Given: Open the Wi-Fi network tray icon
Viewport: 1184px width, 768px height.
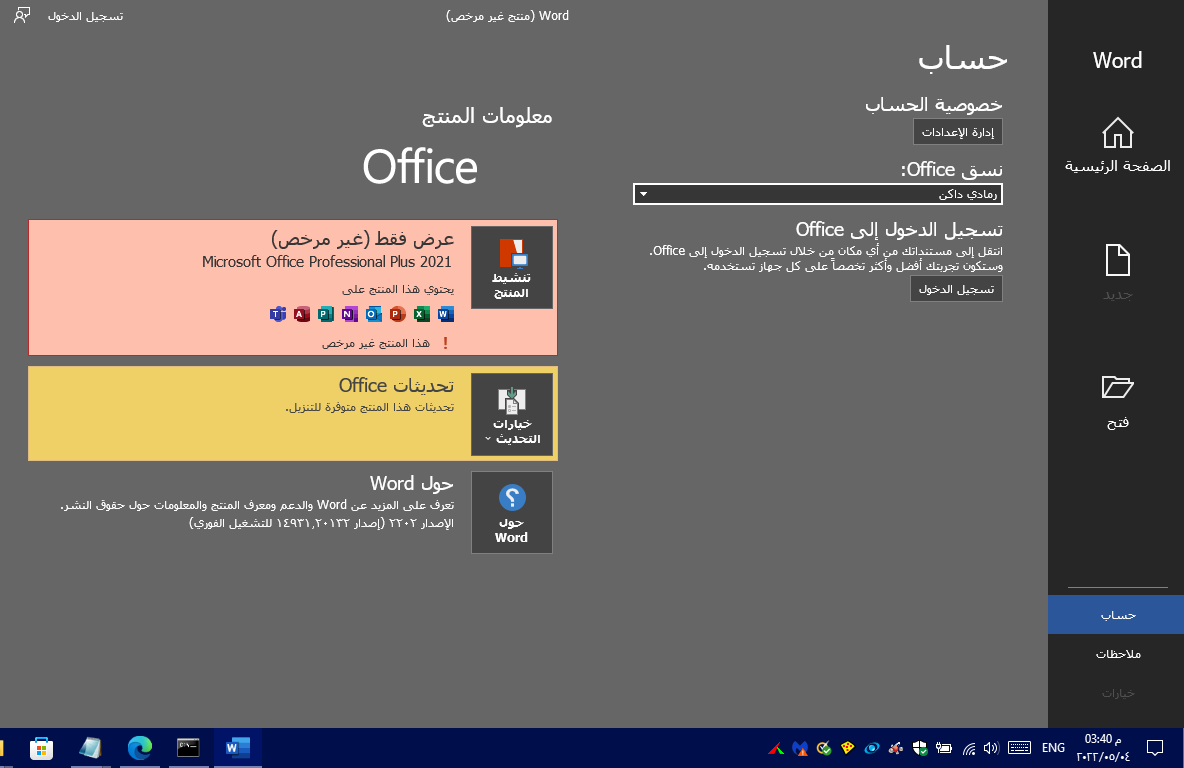Looking at the screenshot, I should [x=969, y=748].
